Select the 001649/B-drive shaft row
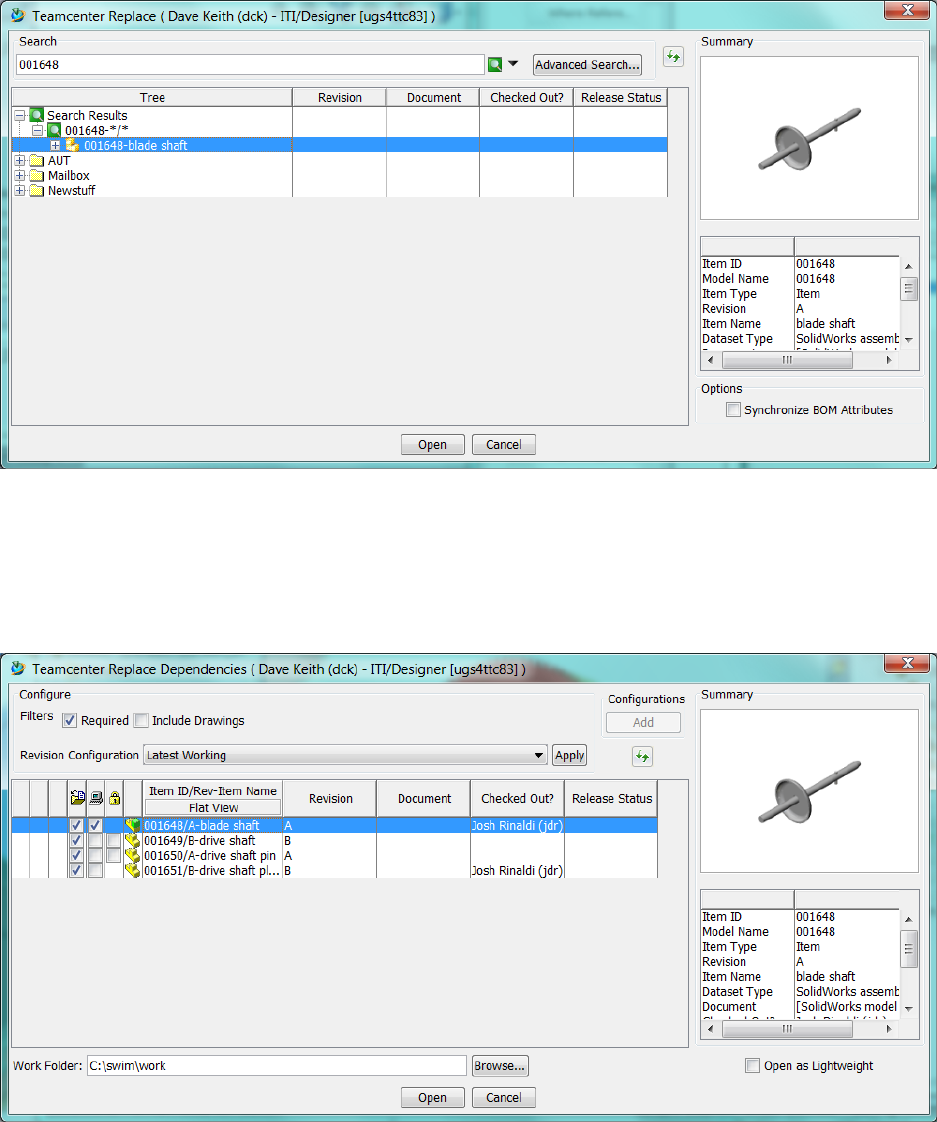The width and height of the screenshot is (937, 1122). point(334,840)
